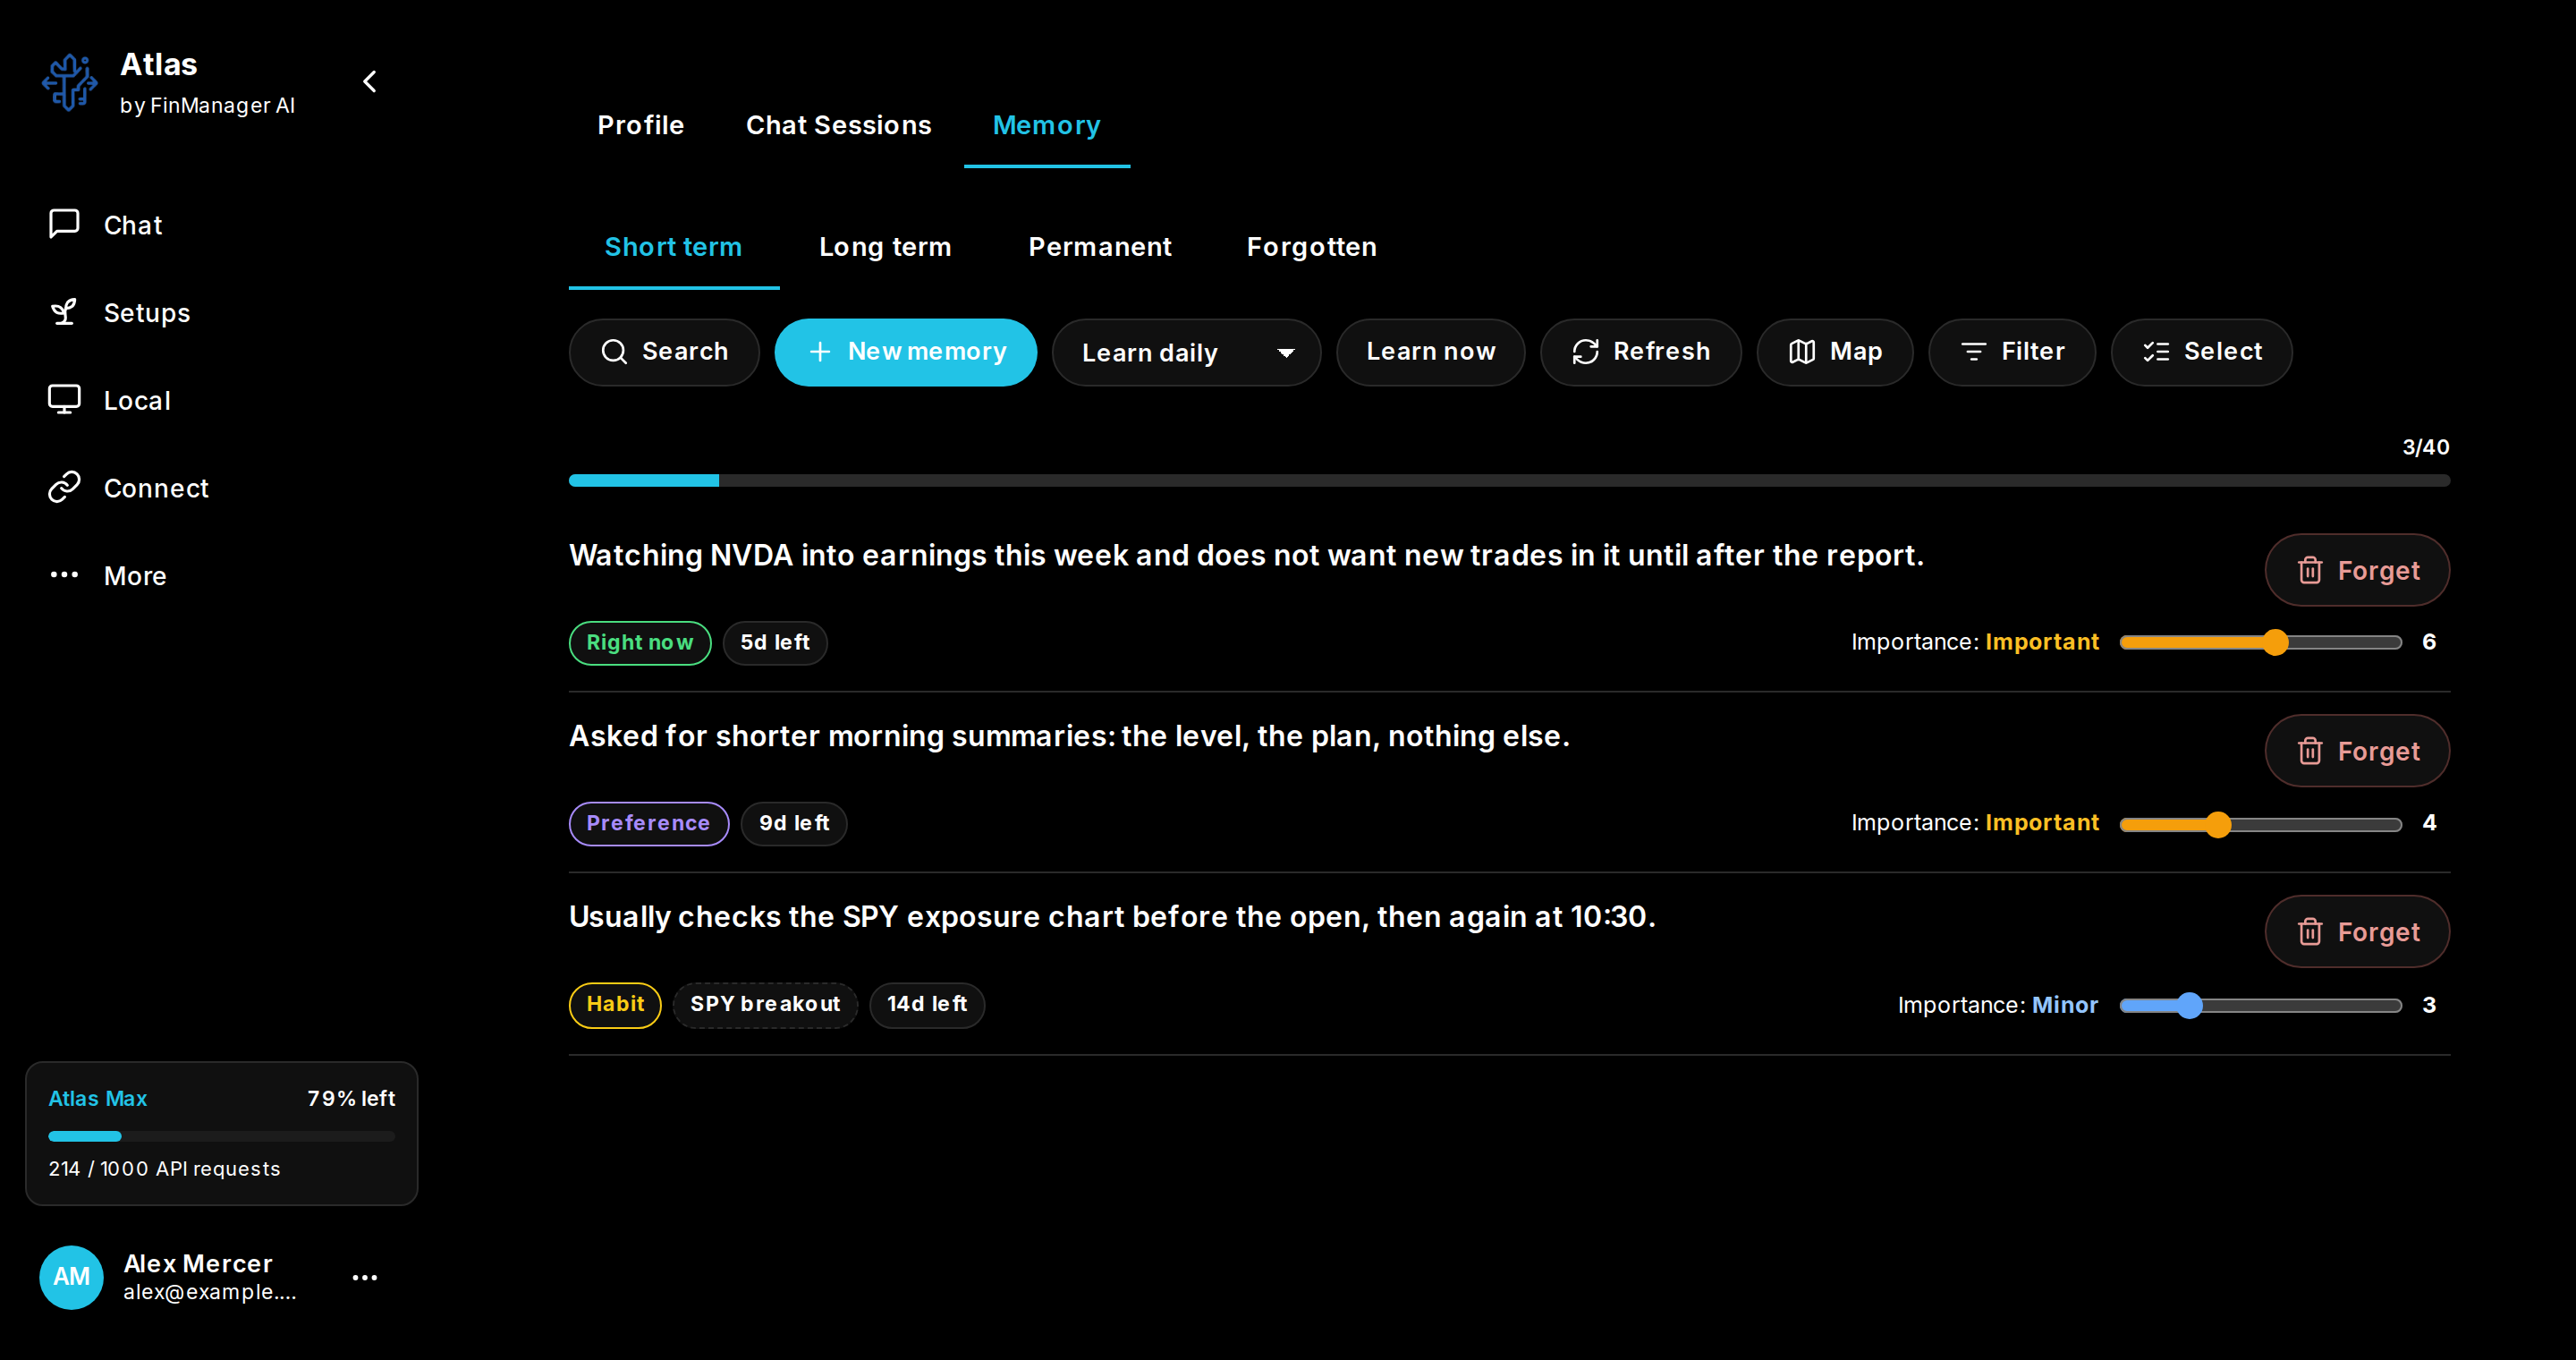The height and width of the screenshot is (1360, 2576).
Task: Click the SPY breakout tag
Action: pyautogui.click(x=765, y=1005)
